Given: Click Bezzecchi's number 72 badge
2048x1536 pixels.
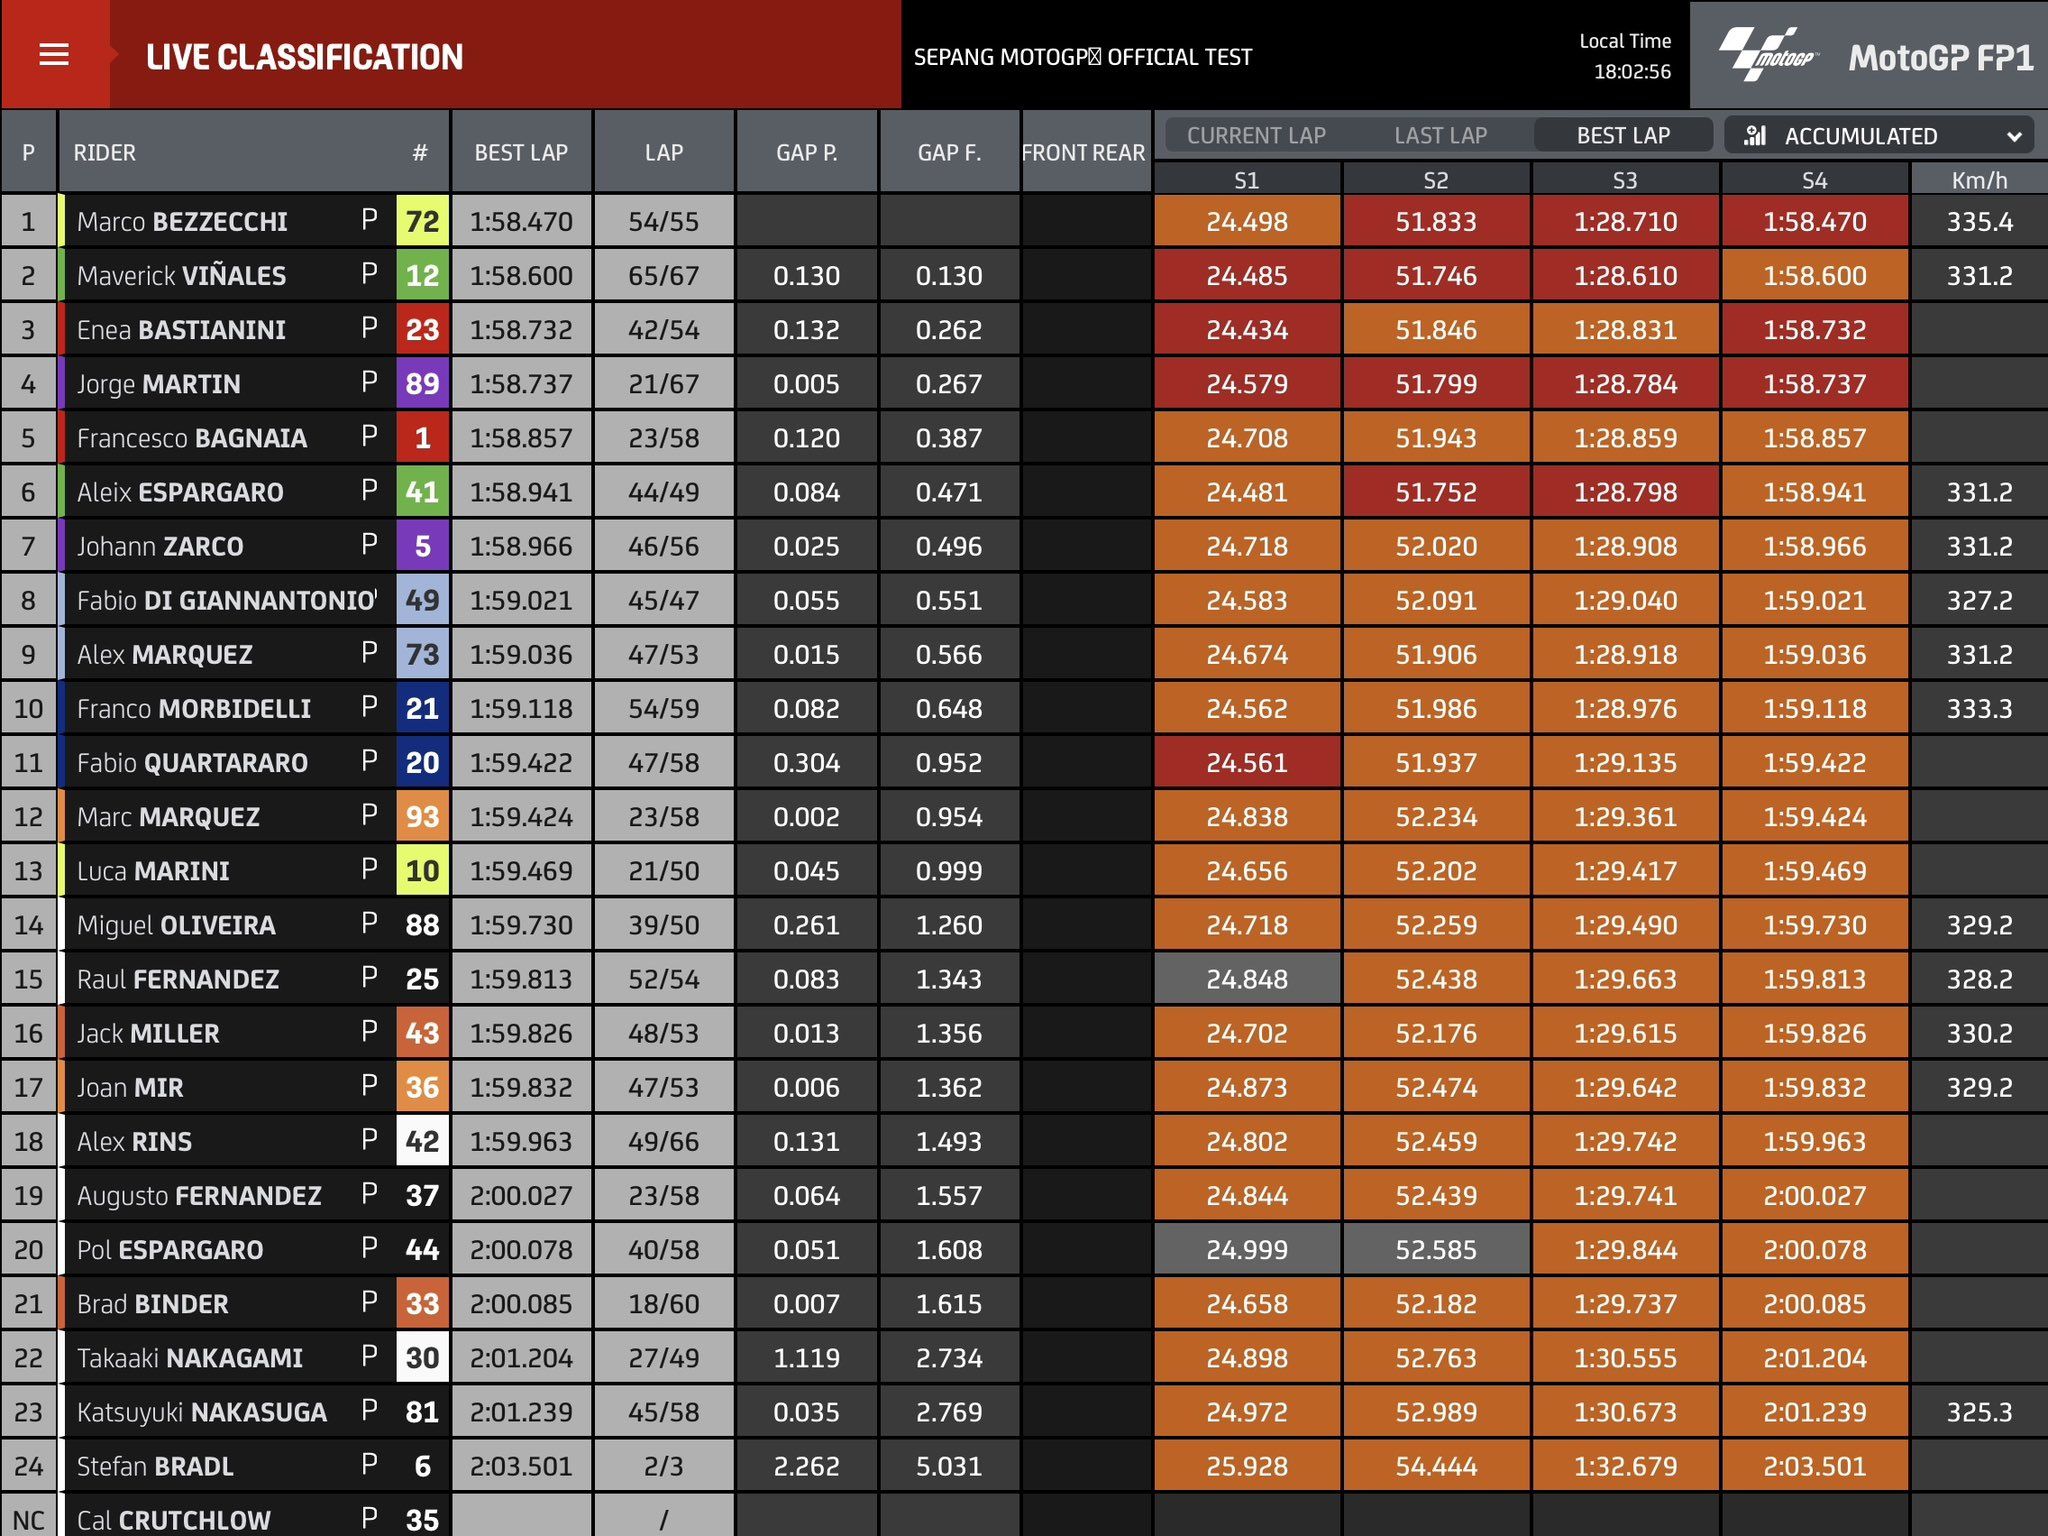Looking at the screenshot, I should pyautogui.click(x=422, y=221).
